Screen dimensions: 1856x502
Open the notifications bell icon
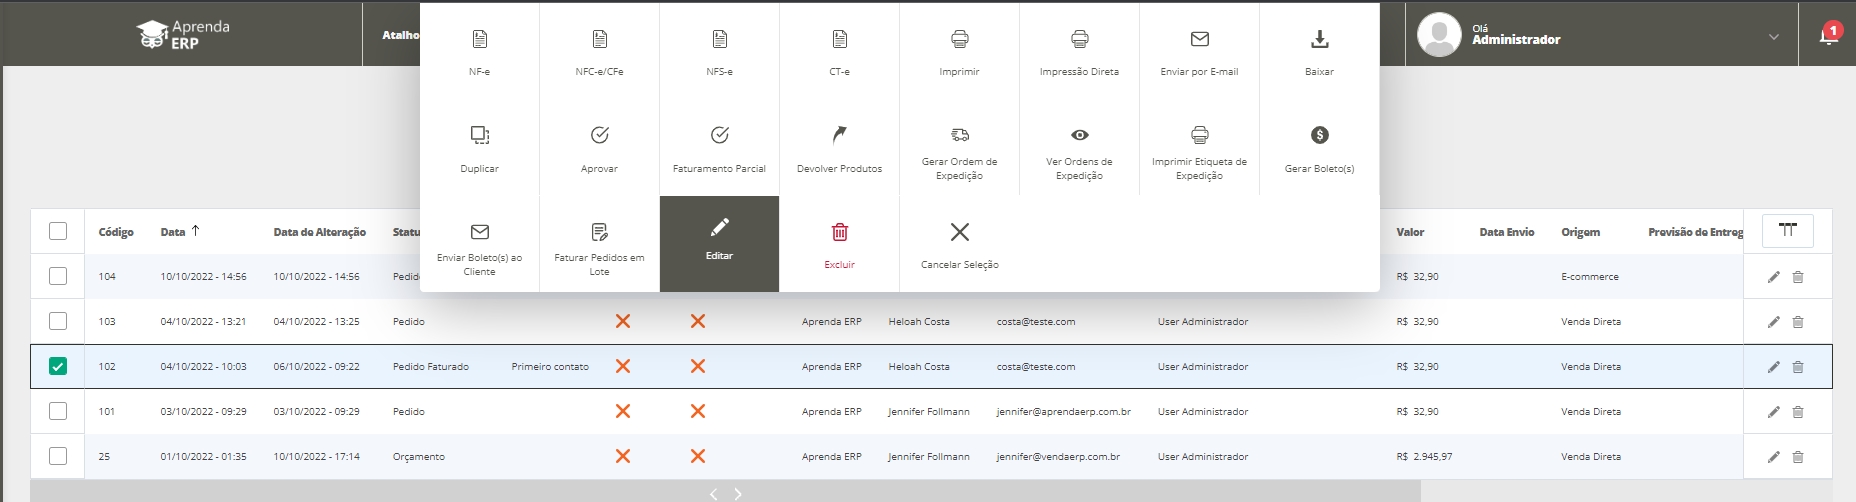pos(1828,36)
